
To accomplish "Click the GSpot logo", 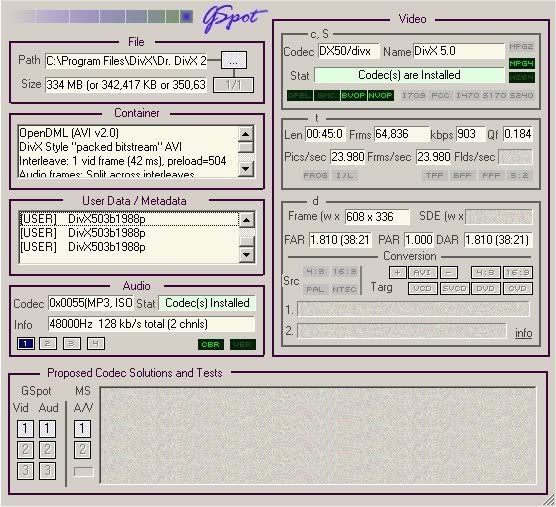I will (234, 18).
